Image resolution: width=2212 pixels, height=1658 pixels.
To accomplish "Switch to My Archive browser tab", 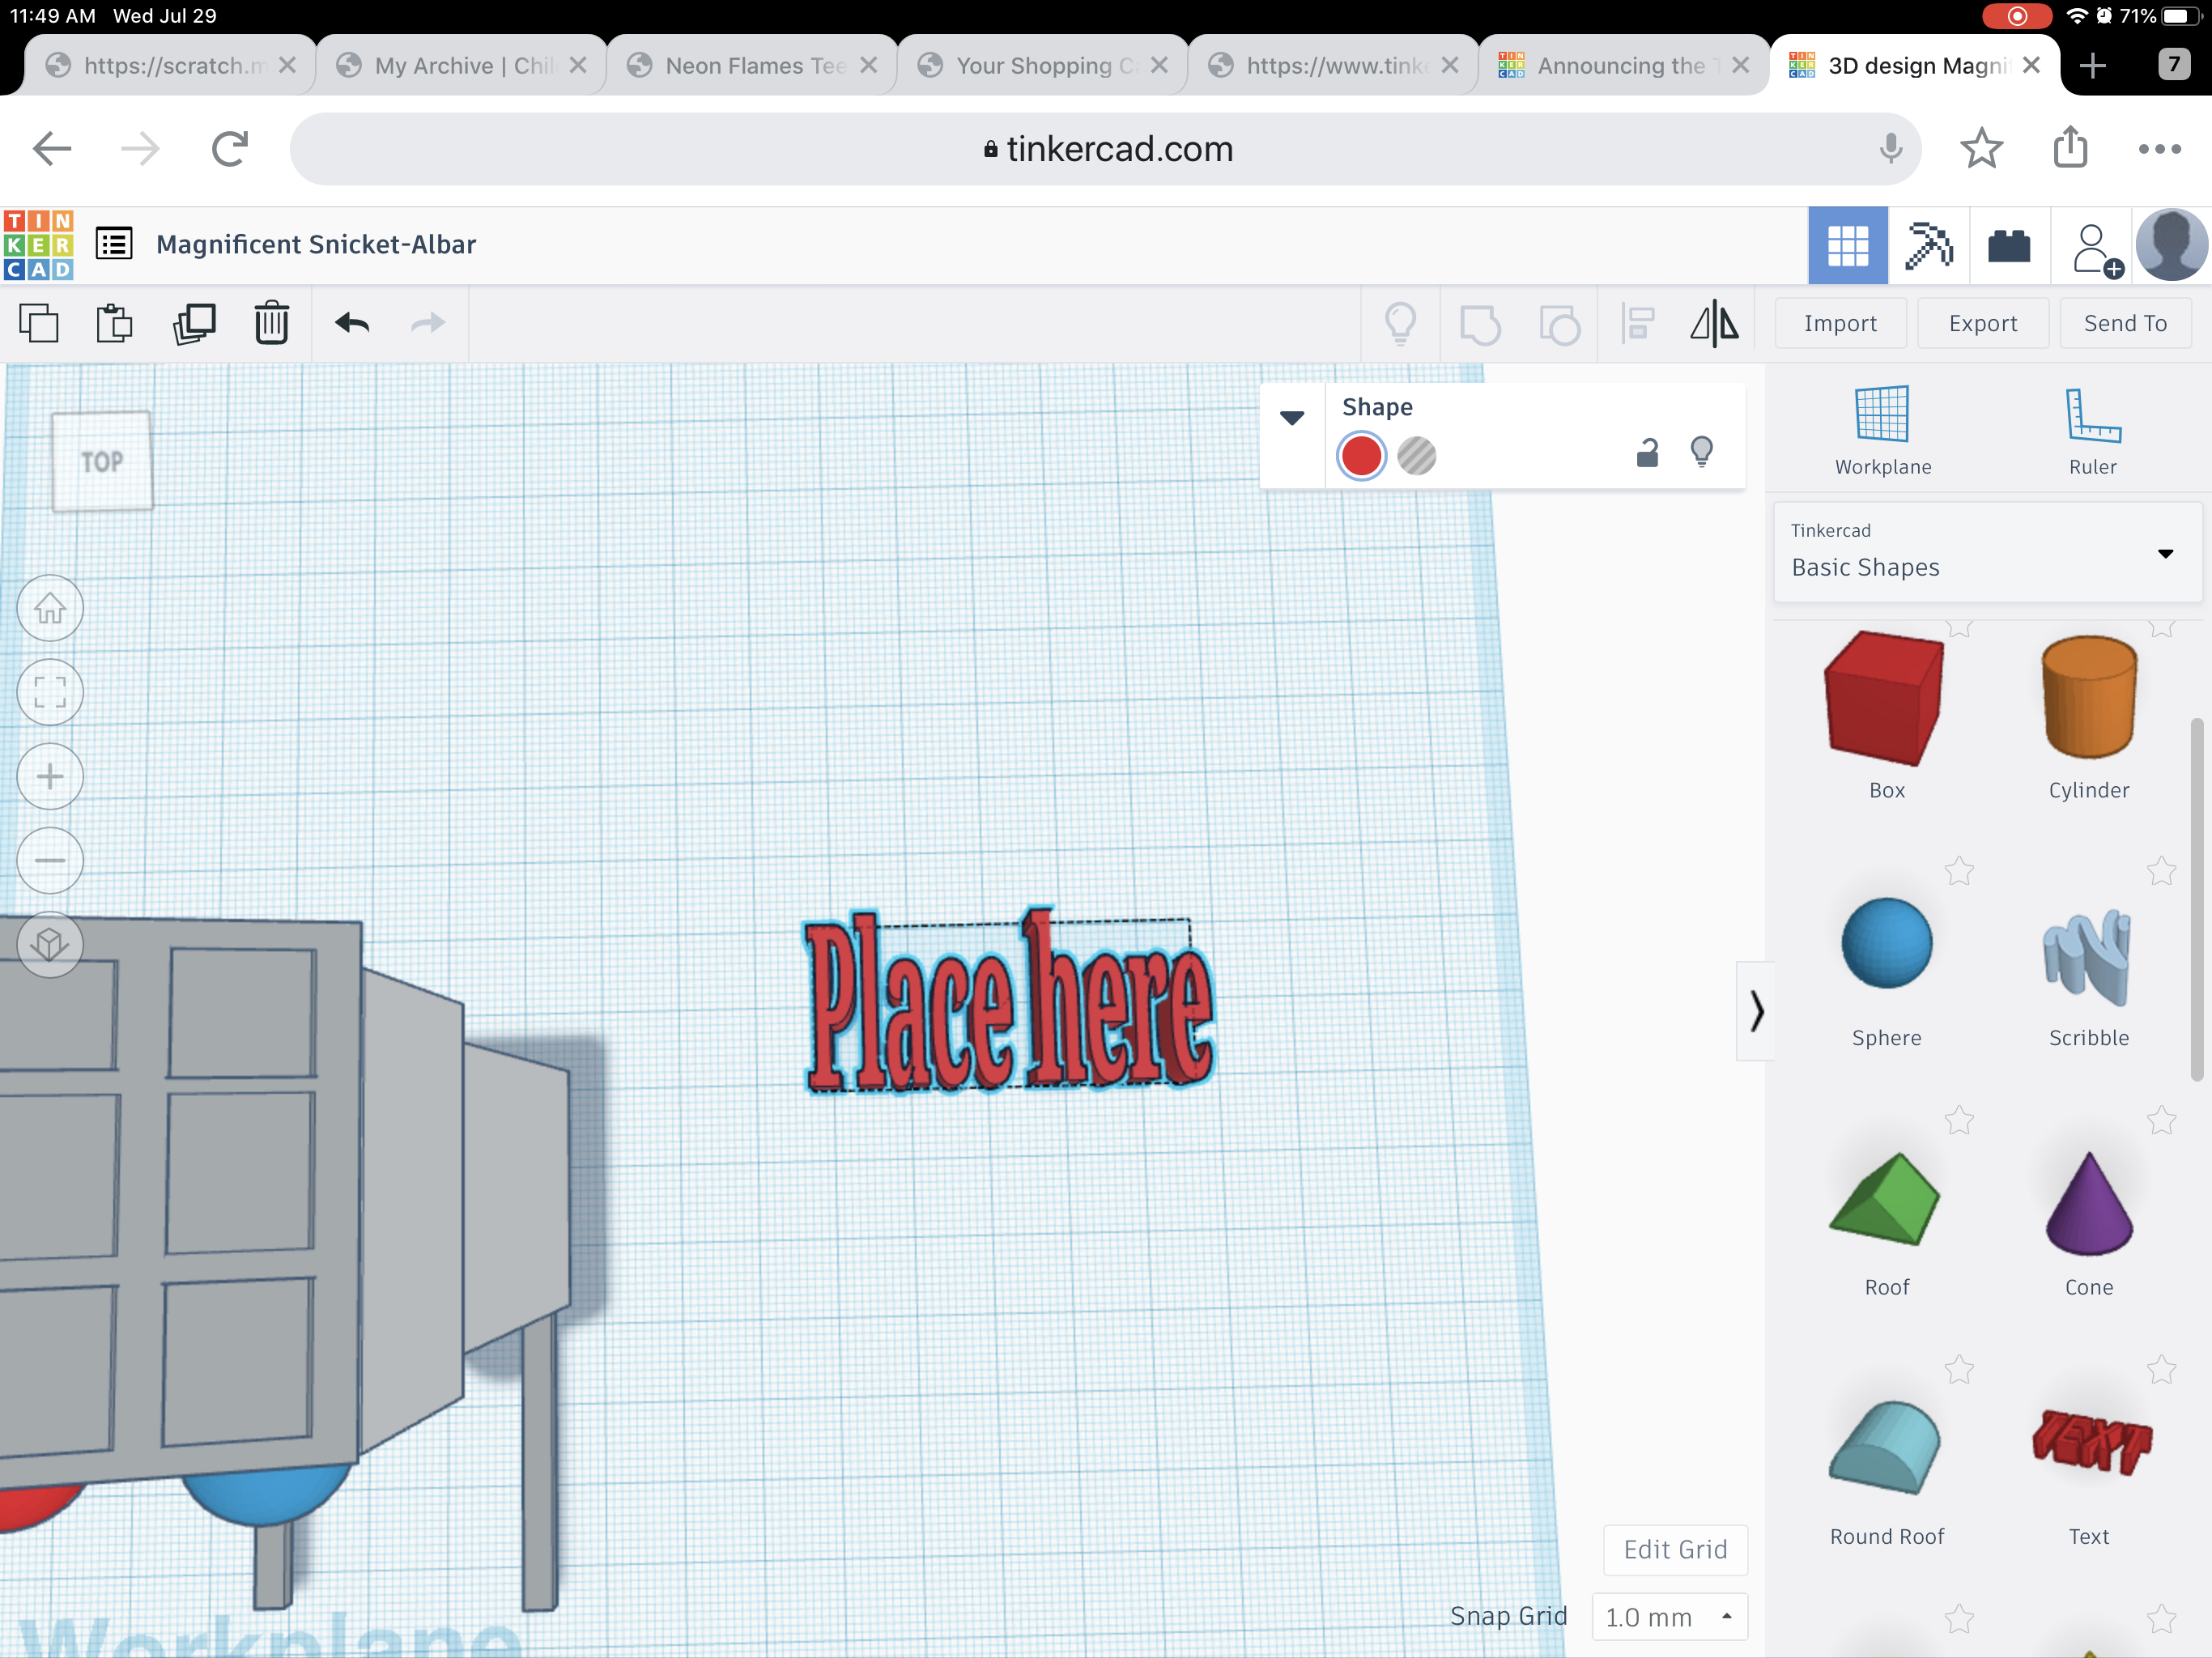I will click(461, 65).
